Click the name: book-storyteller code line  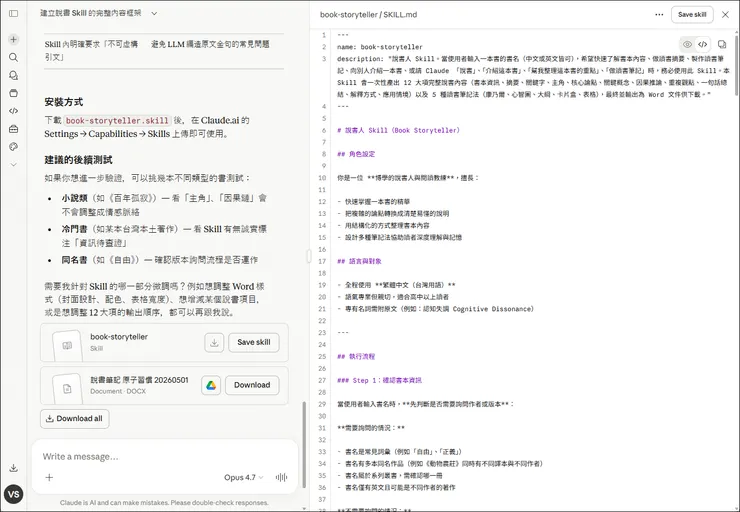(x=380, y=47)
